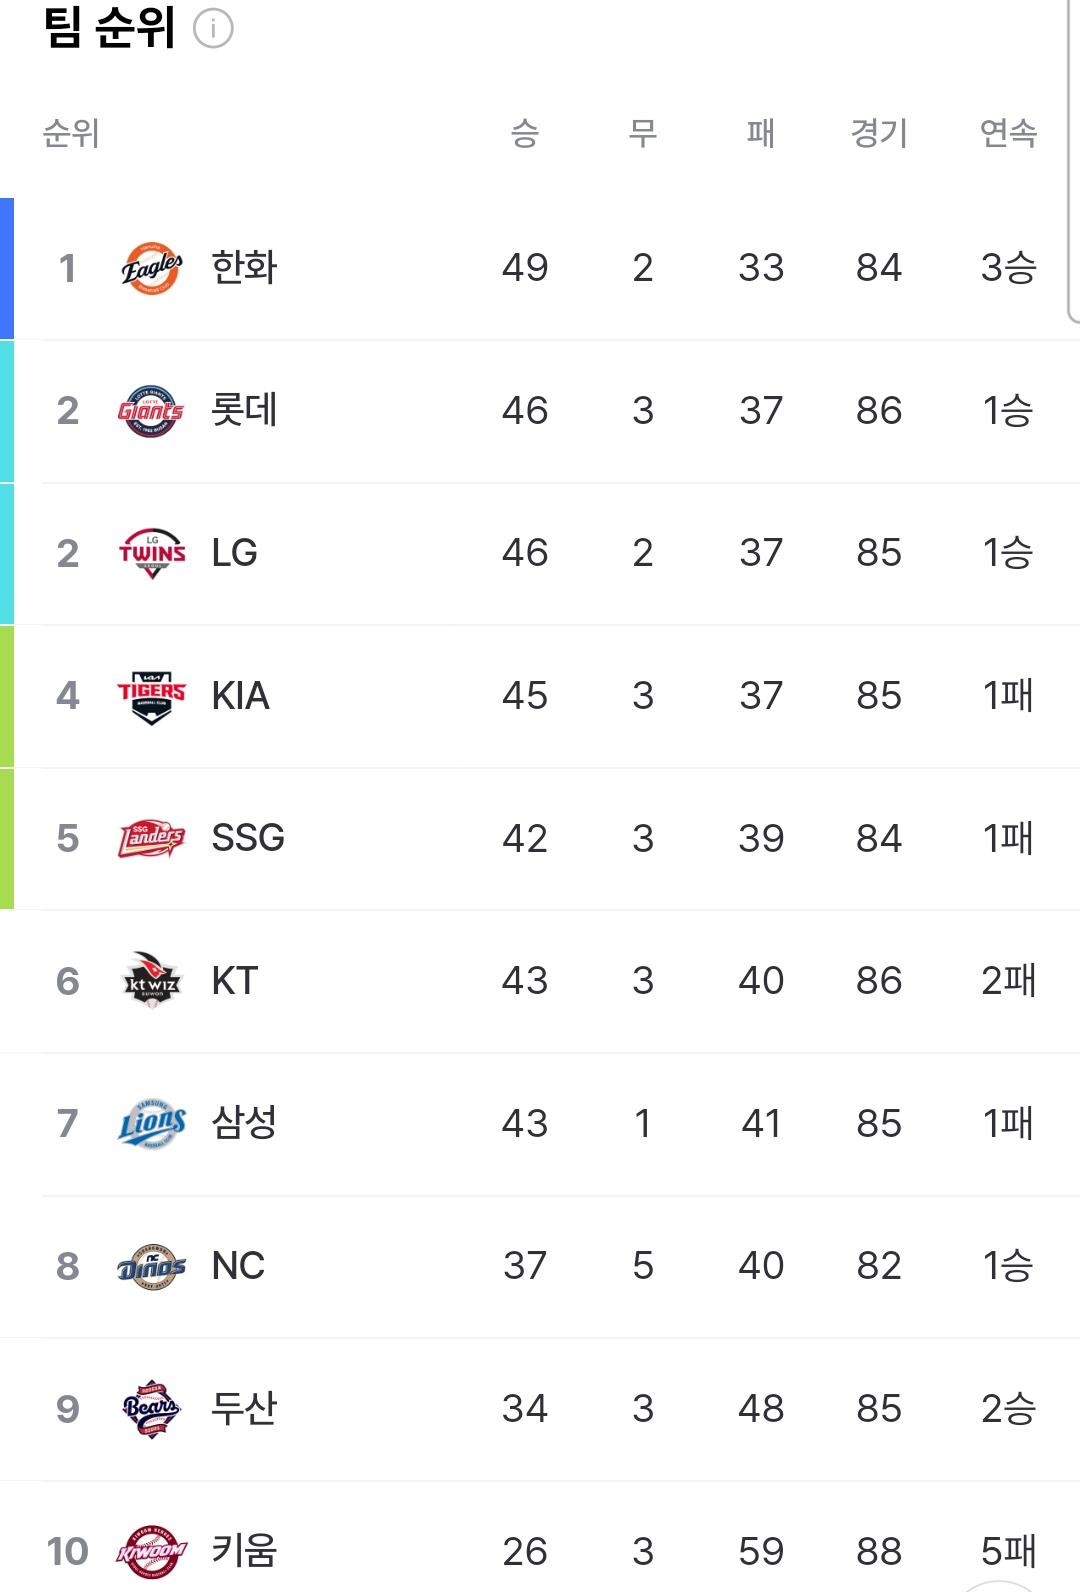Open the Doosan Bears logo

click(152, 1409)
